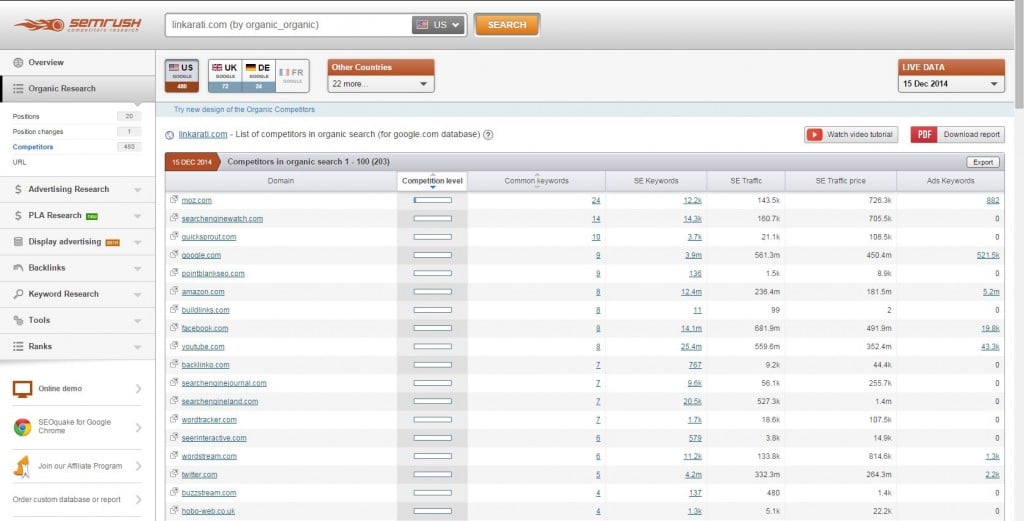Click the Chrome icon for SEOquake
Viewport: 1024px width, 521px height.
pyautogui.click(x=22, y=427)
